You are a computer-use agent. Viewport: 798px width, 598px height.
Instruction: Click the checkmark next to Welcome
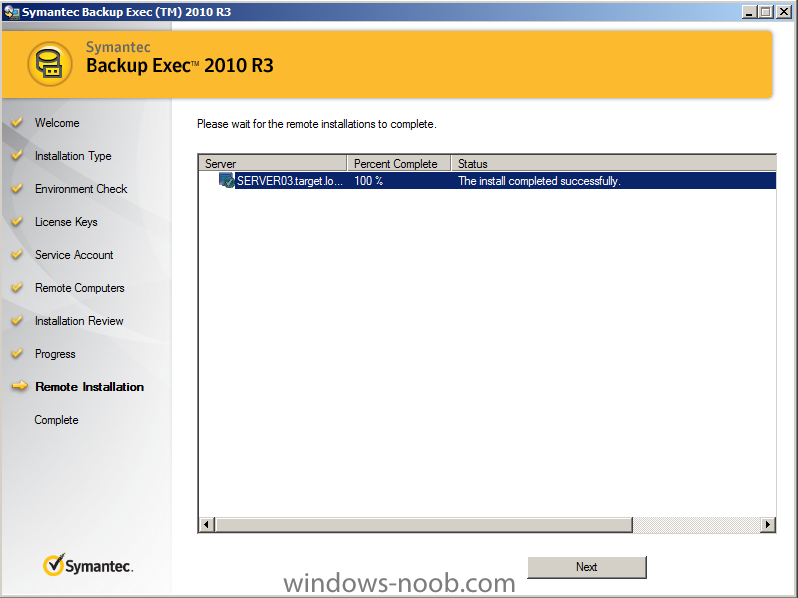[17, 122]
